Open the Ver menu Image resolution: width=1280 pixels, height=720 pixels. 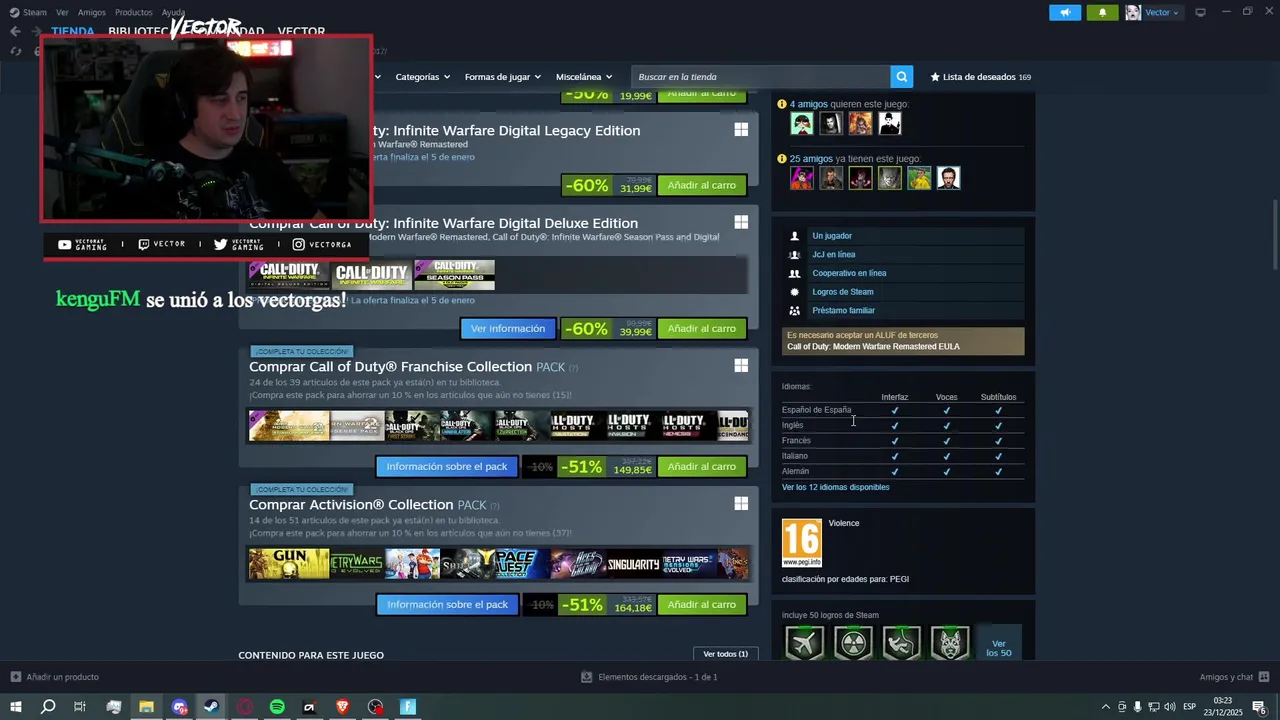point(62,12)
